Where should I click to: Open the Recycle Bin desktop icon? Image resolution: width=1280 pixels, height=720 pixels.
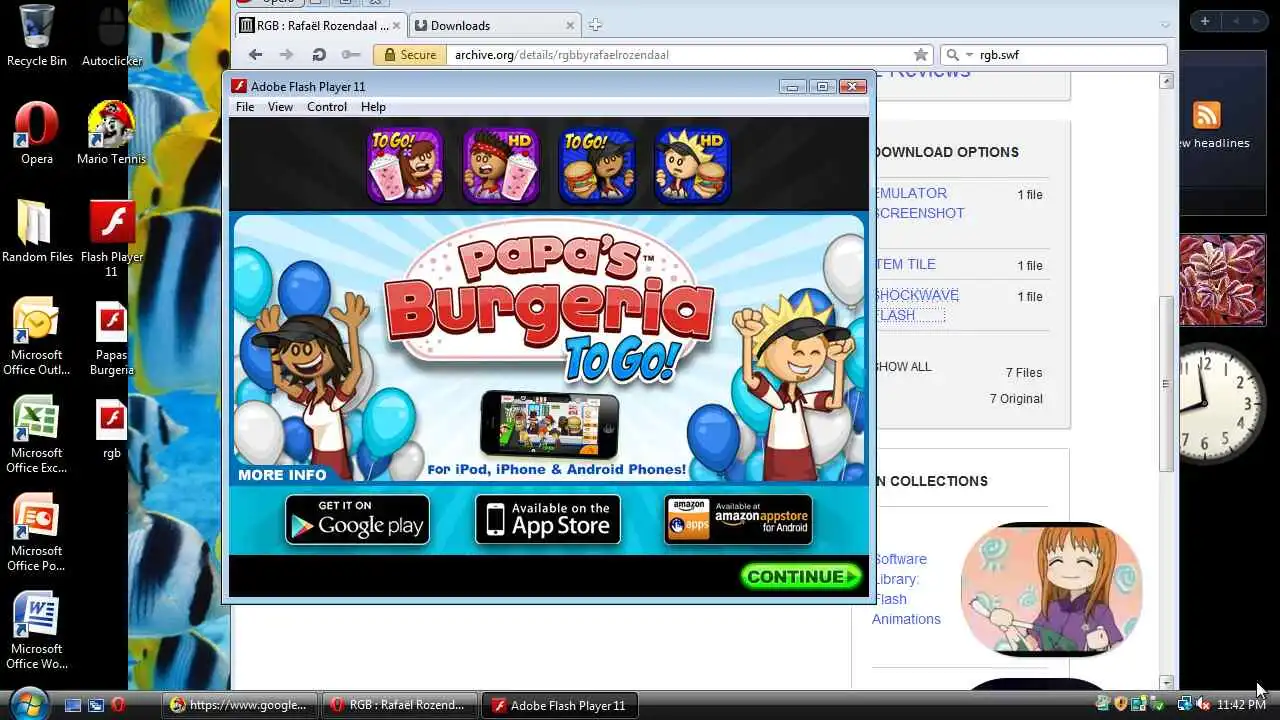point(37,35)
